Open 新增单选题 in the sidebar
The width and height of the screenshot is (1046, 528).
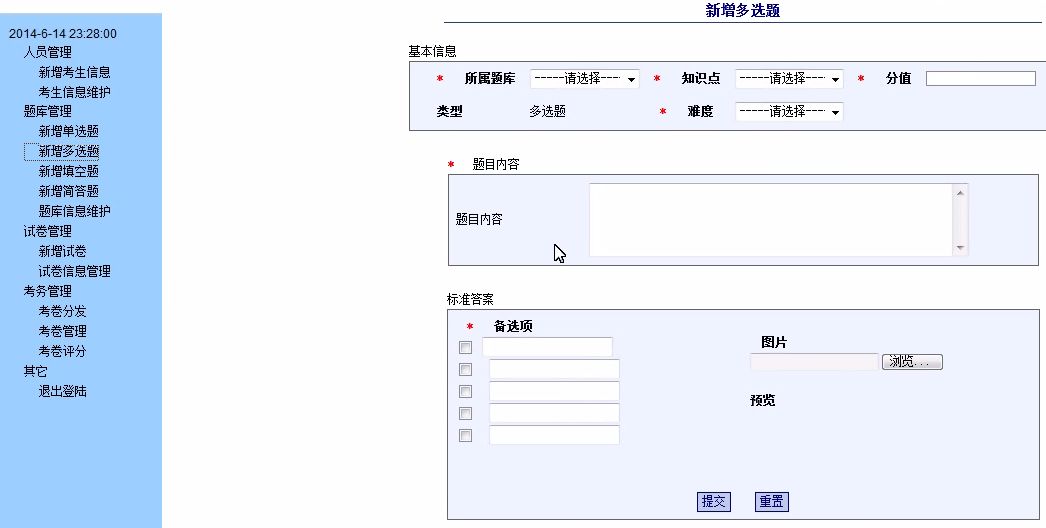pyautogui.click(x=69, y=131)
